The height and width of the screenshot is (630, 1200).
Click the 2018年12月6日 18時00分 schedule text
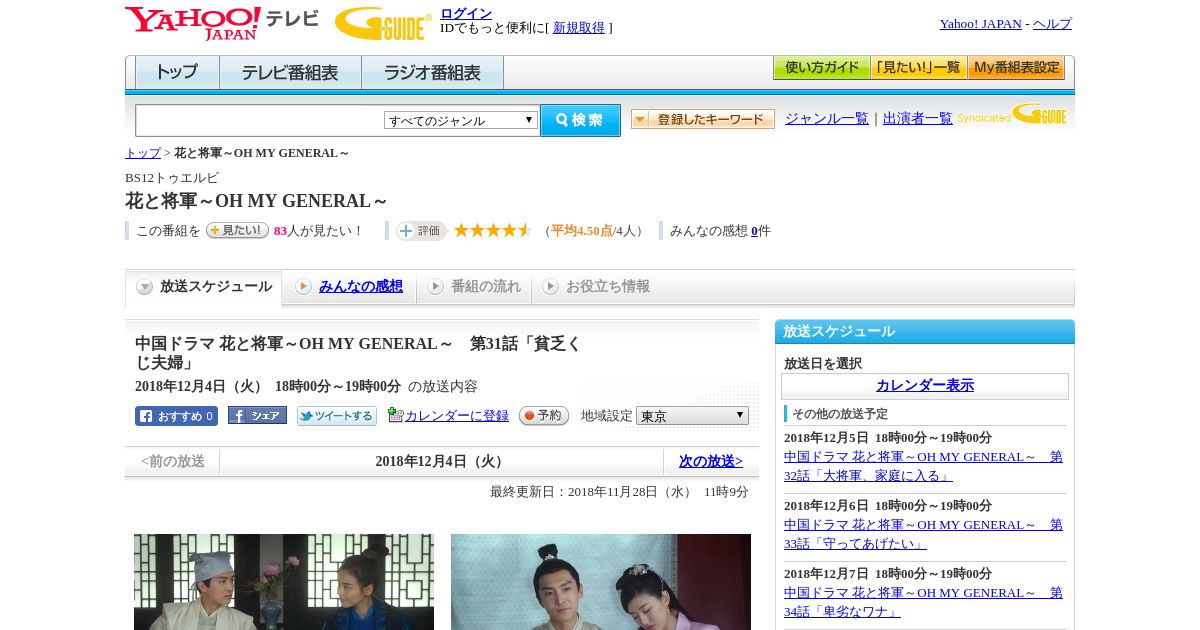click(x=888, y=506)
